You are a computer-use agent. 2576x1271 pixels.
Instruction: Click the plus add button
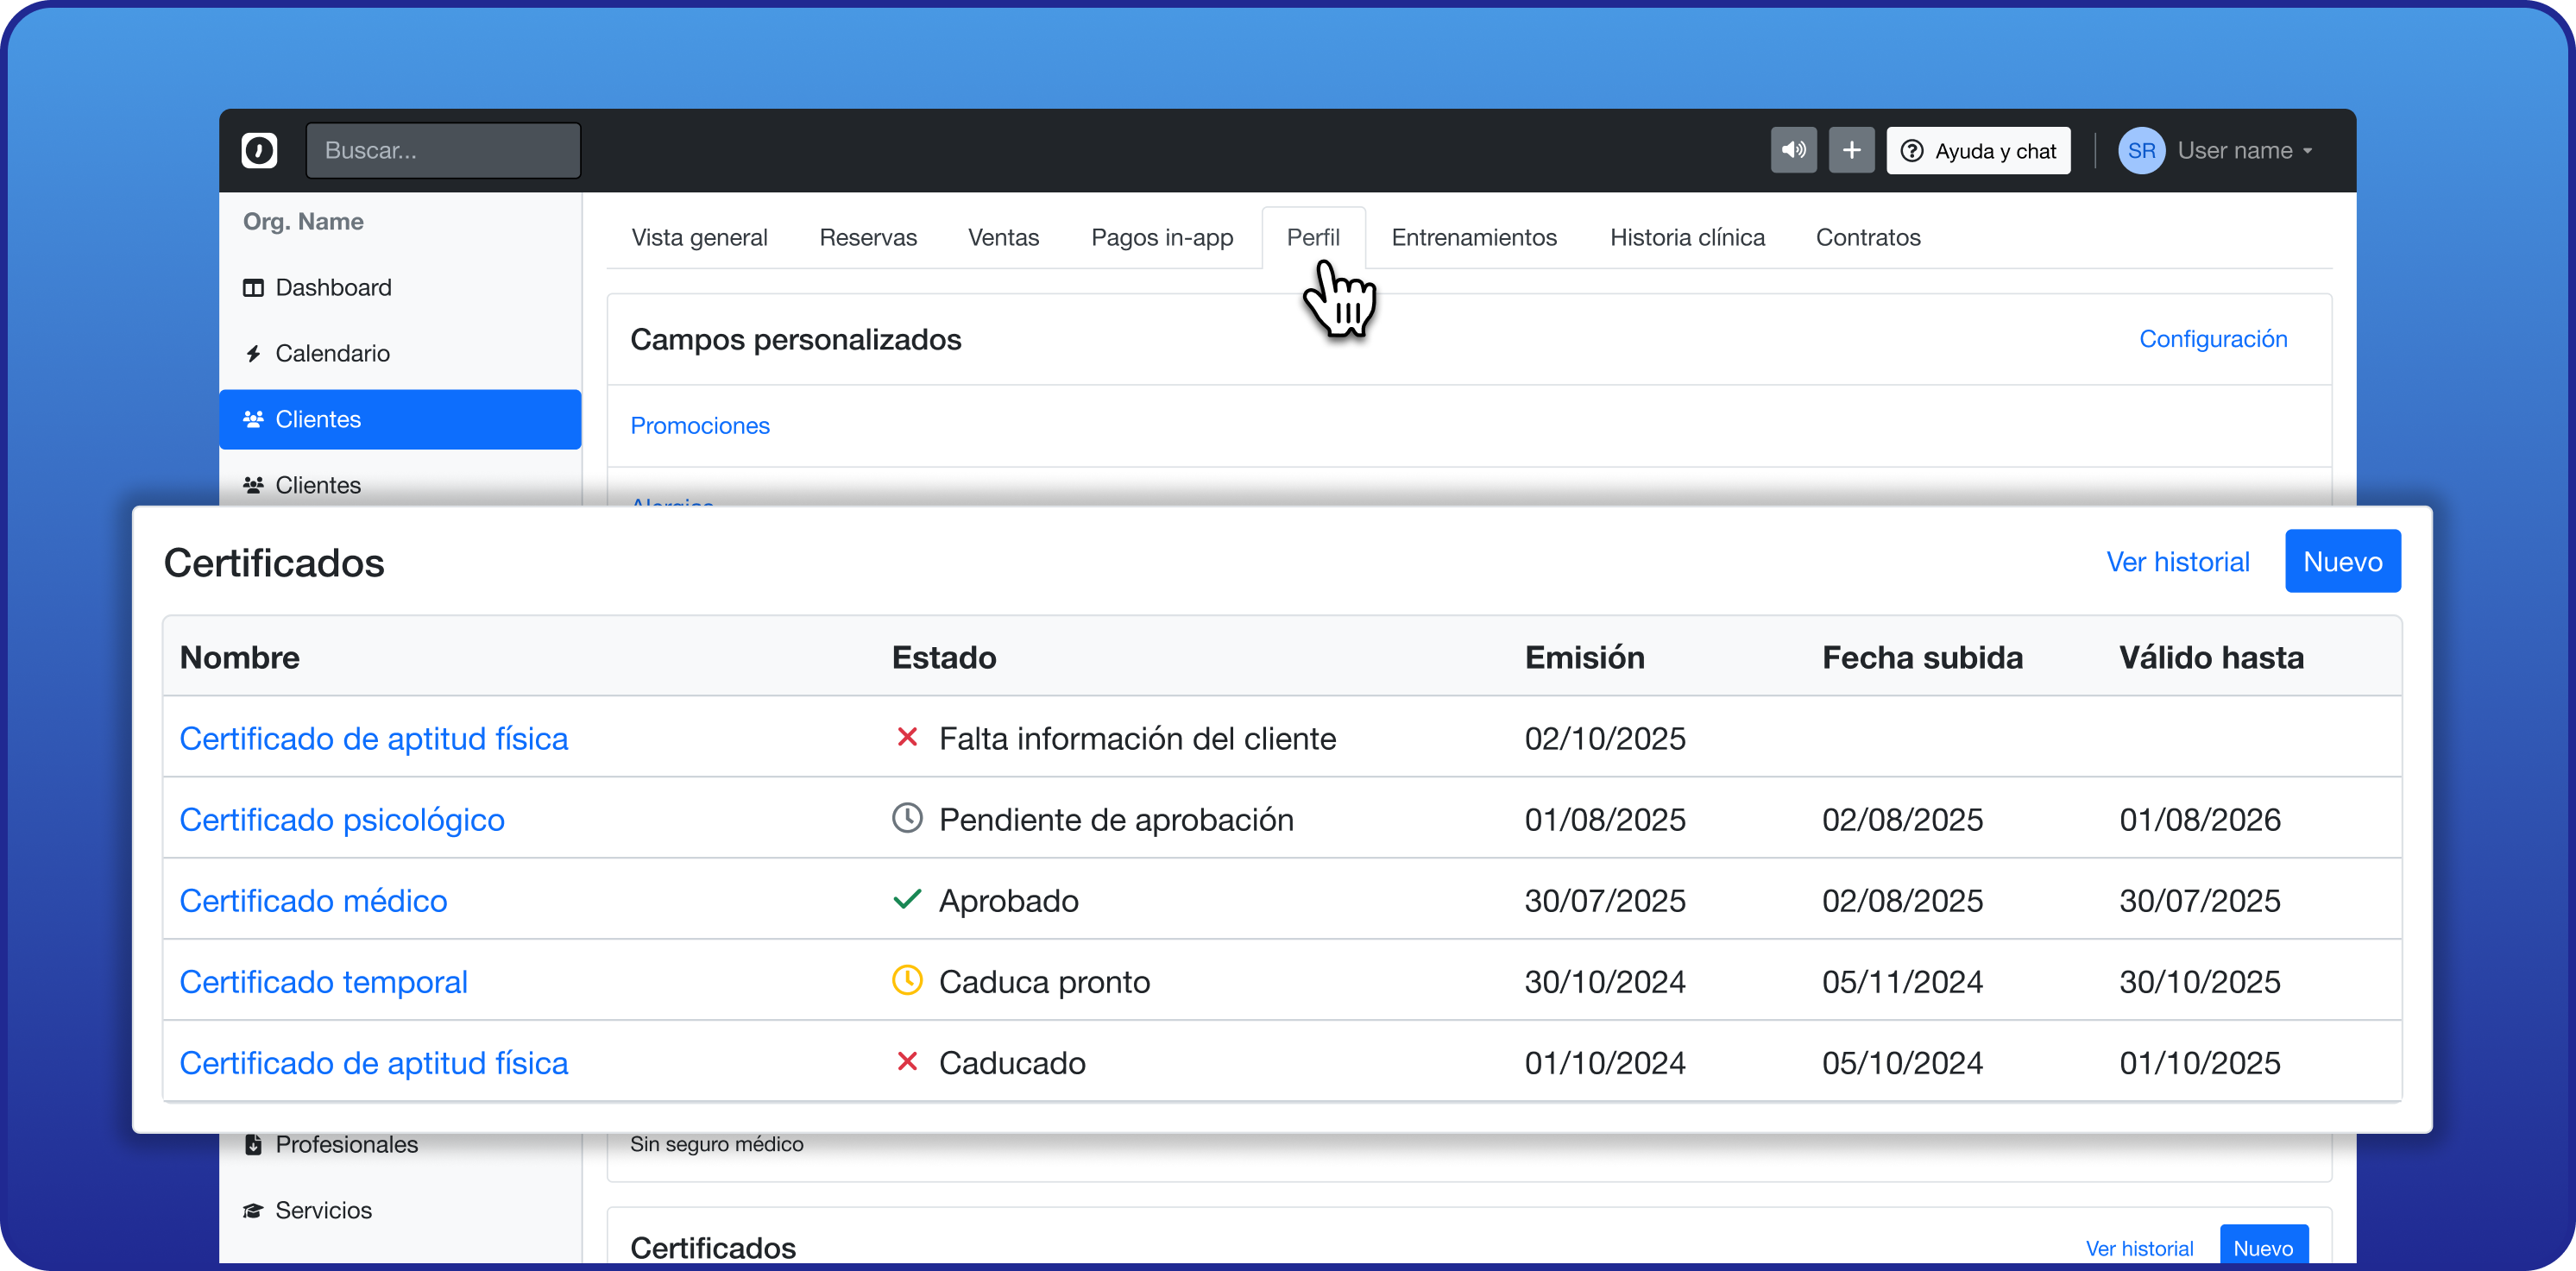point(1851,150)
